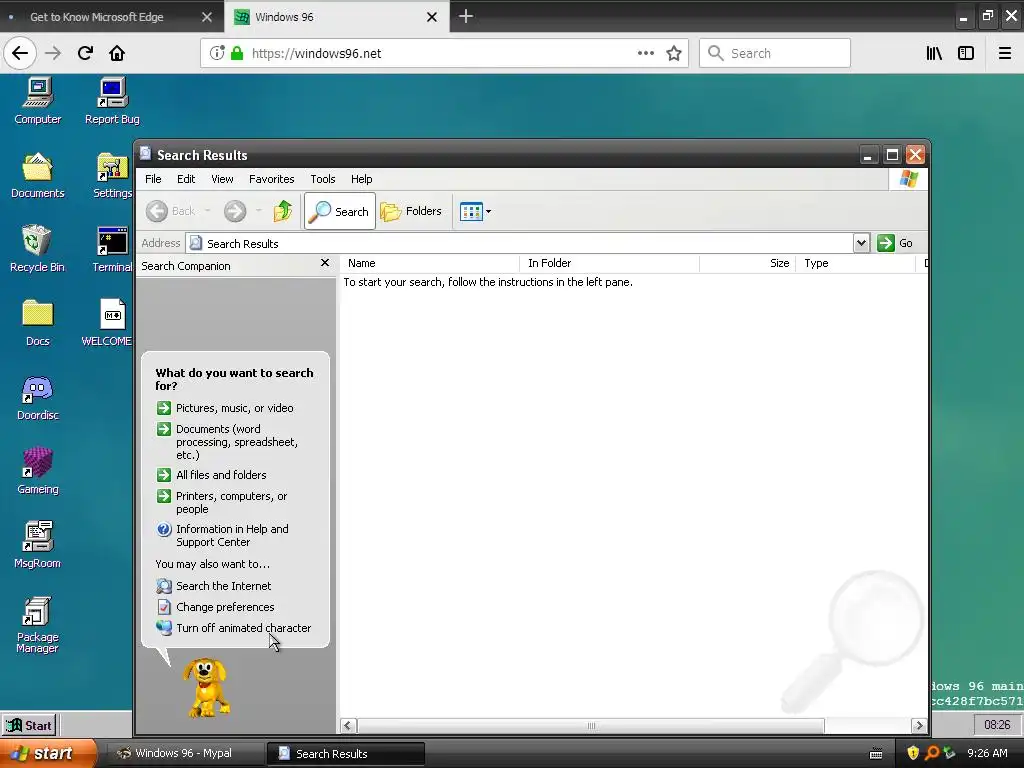Click the horizontal scrollbar thumb

pos(590,726)
